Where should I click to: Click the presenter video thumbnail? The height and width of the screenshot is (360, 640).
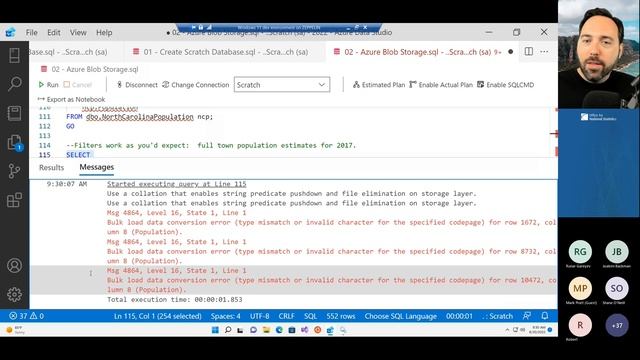coord(599,54)
